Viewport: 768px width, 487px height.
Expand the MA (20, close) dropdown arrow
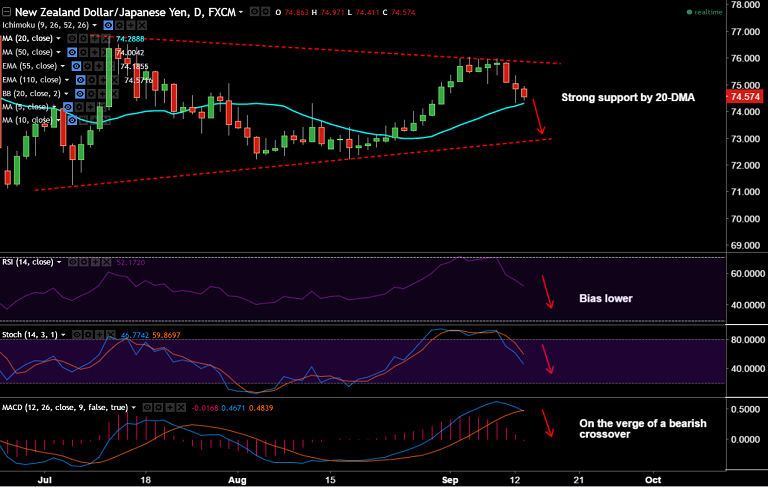(58, 39)
